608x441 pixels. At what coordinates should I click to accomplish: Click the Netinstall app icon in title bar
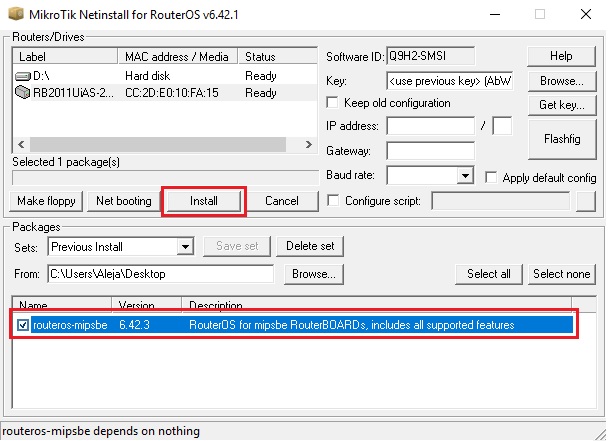pos(16,14)
